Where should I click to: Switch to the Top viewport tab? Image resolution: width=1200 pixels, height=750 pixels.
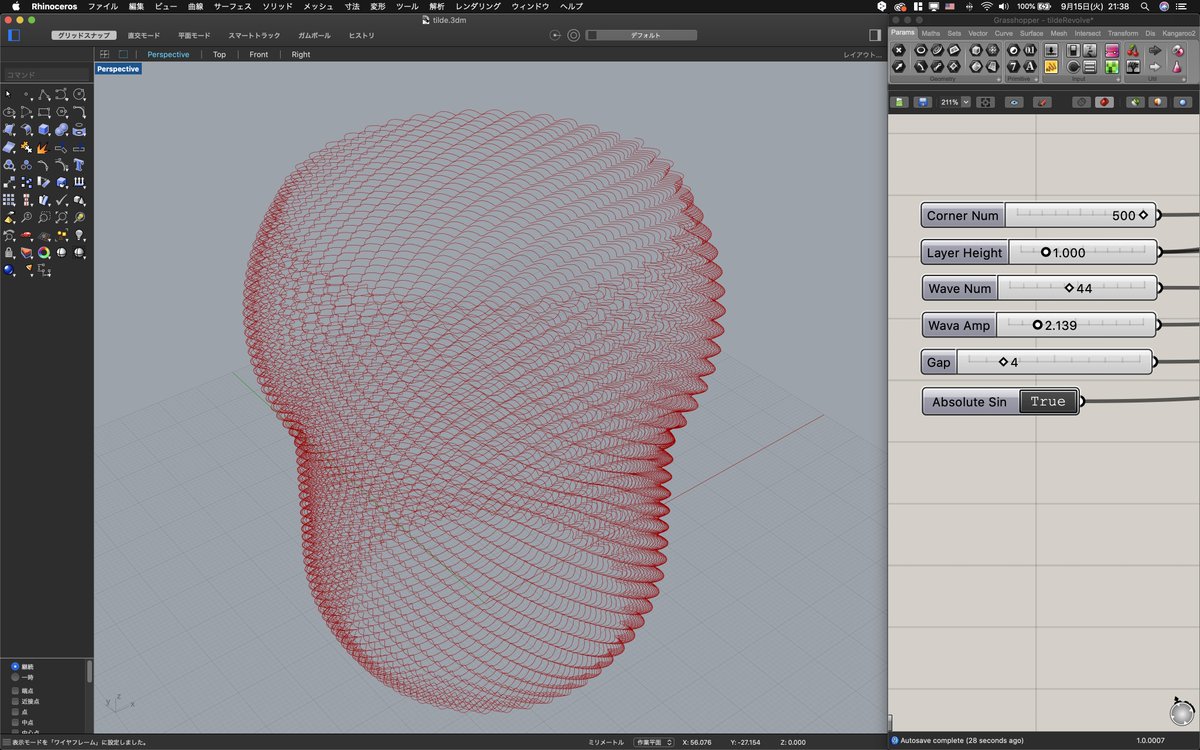[x=219, y=54]
